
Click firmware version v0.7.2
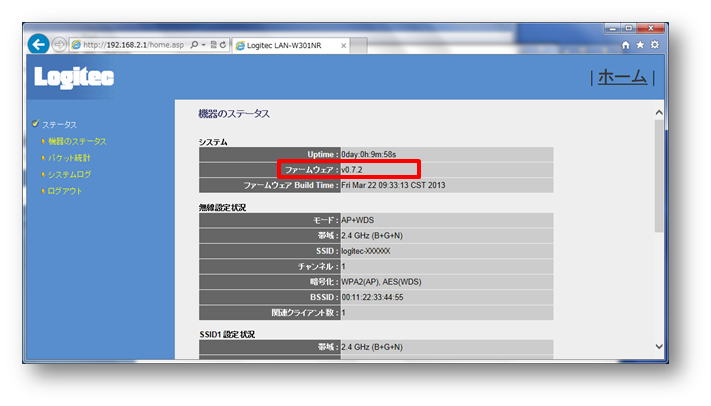(x=352, y=170)
